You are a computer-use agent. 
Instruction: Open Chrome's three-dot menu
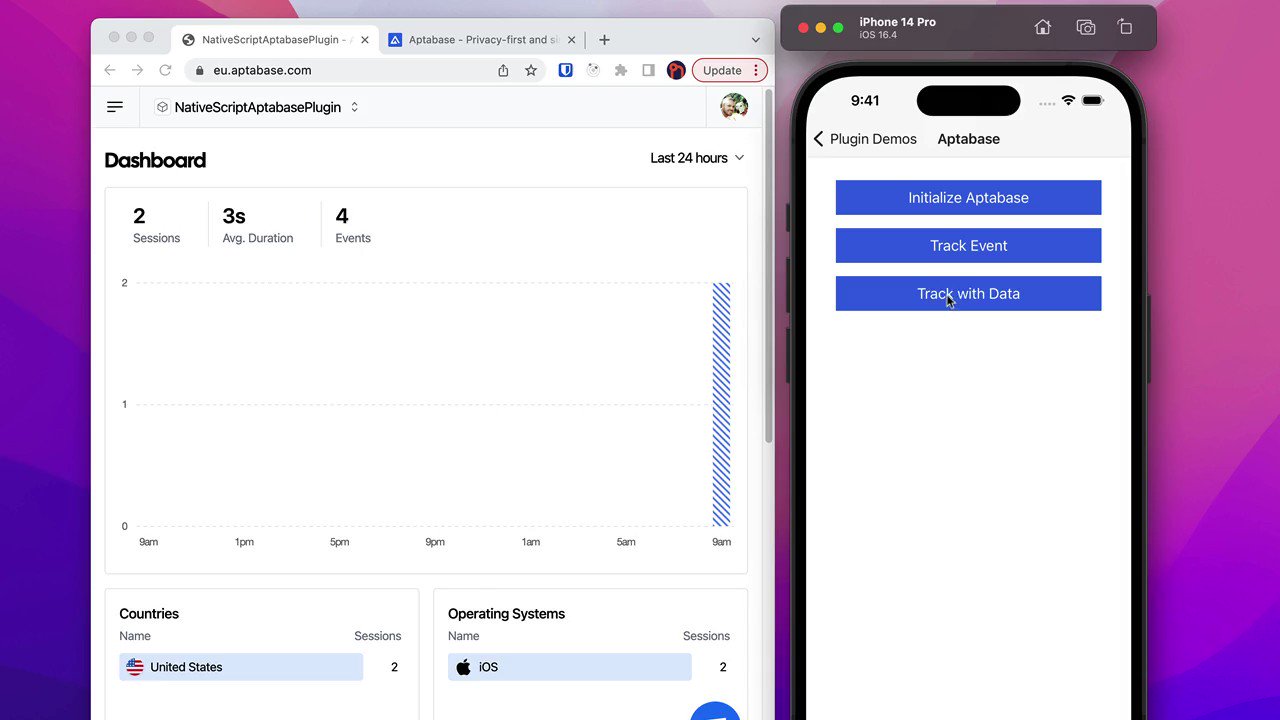(755, 70)
